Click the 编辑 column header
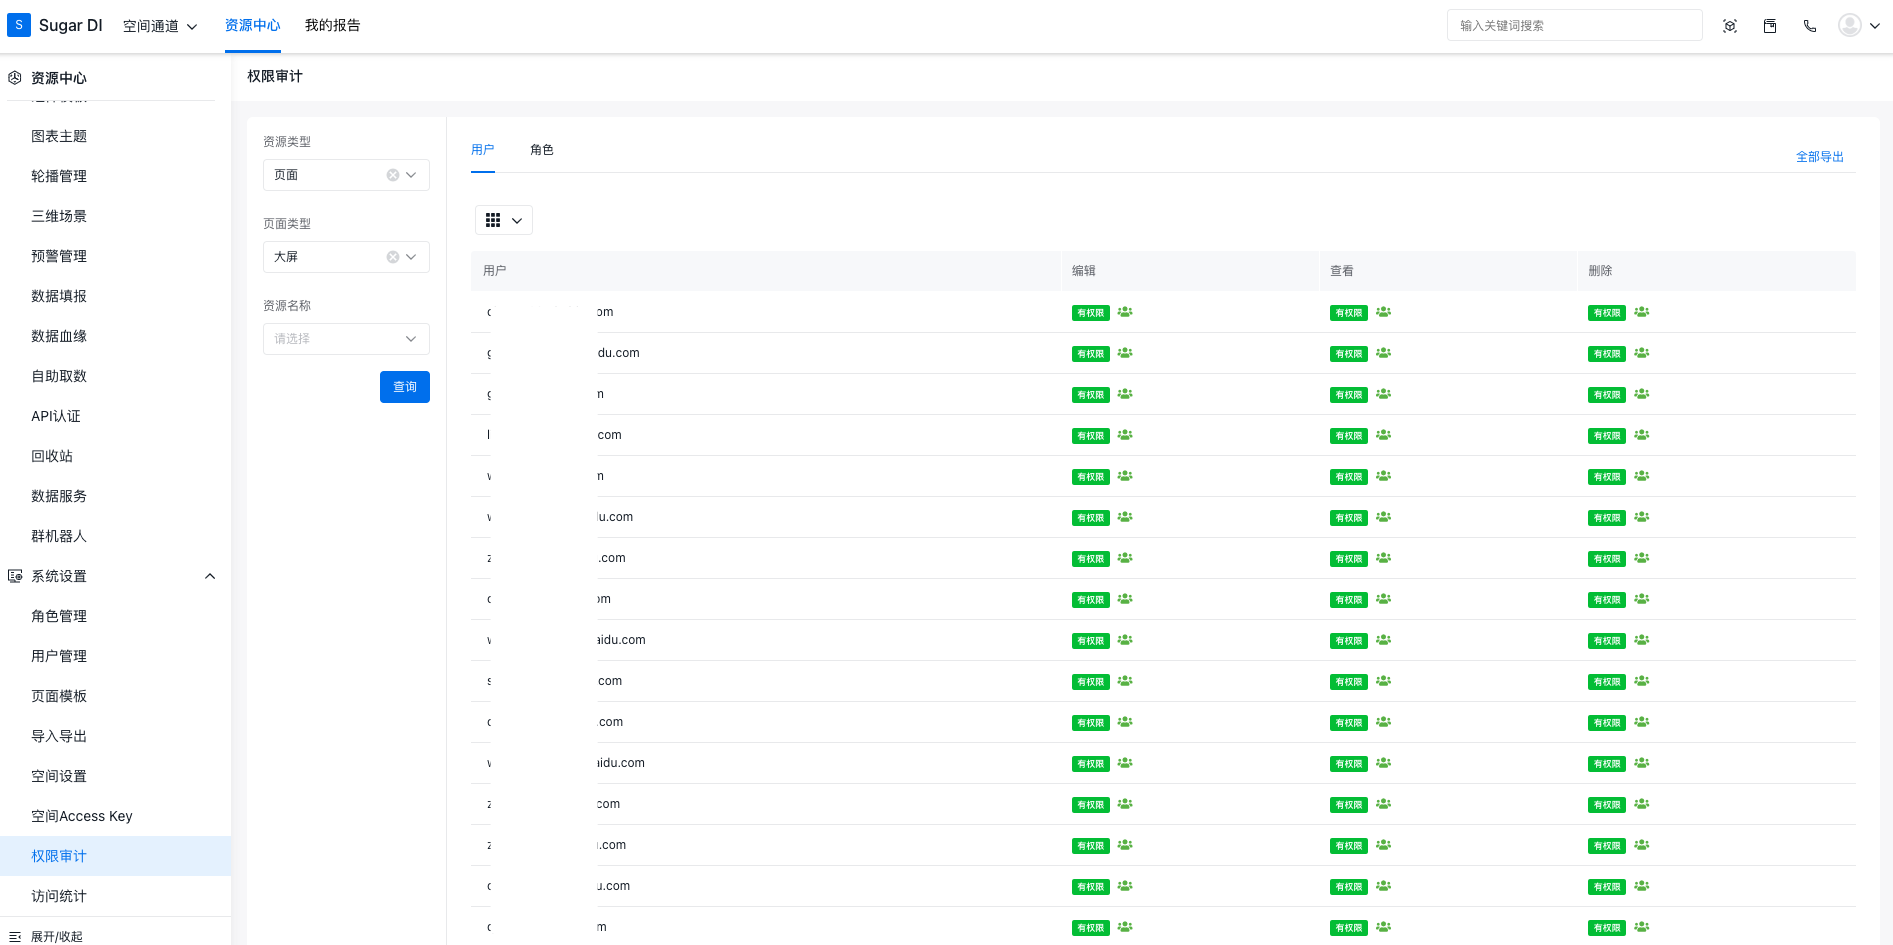This screenshot has width=1893, height=945. click(1084, 271)
